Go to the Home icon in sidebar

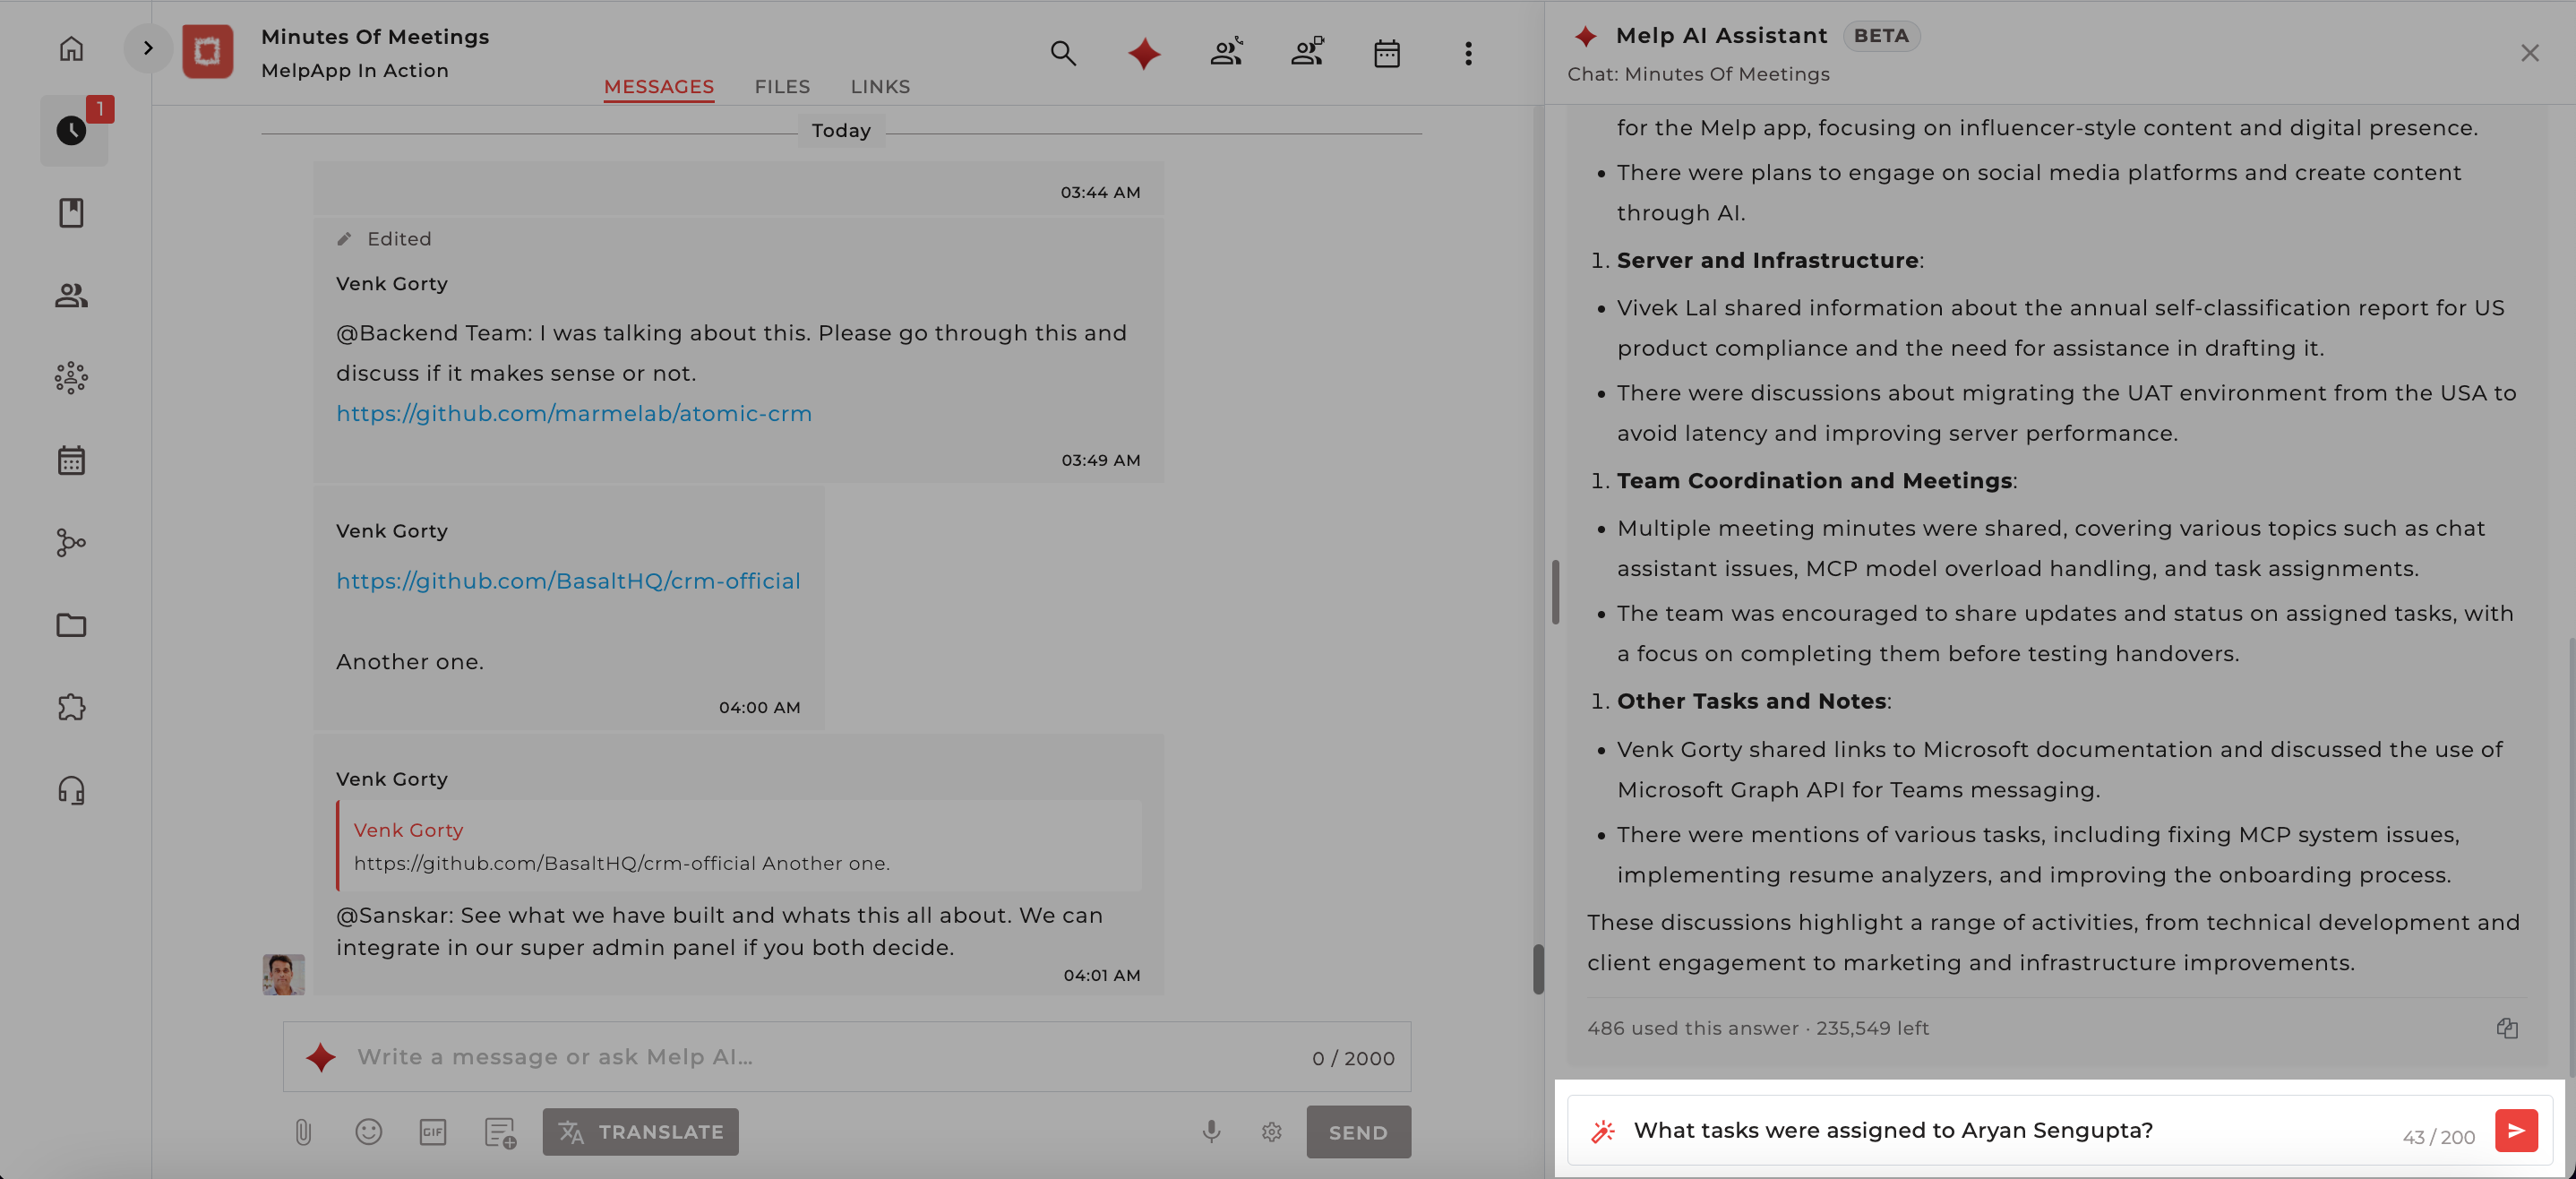point(71,48)
